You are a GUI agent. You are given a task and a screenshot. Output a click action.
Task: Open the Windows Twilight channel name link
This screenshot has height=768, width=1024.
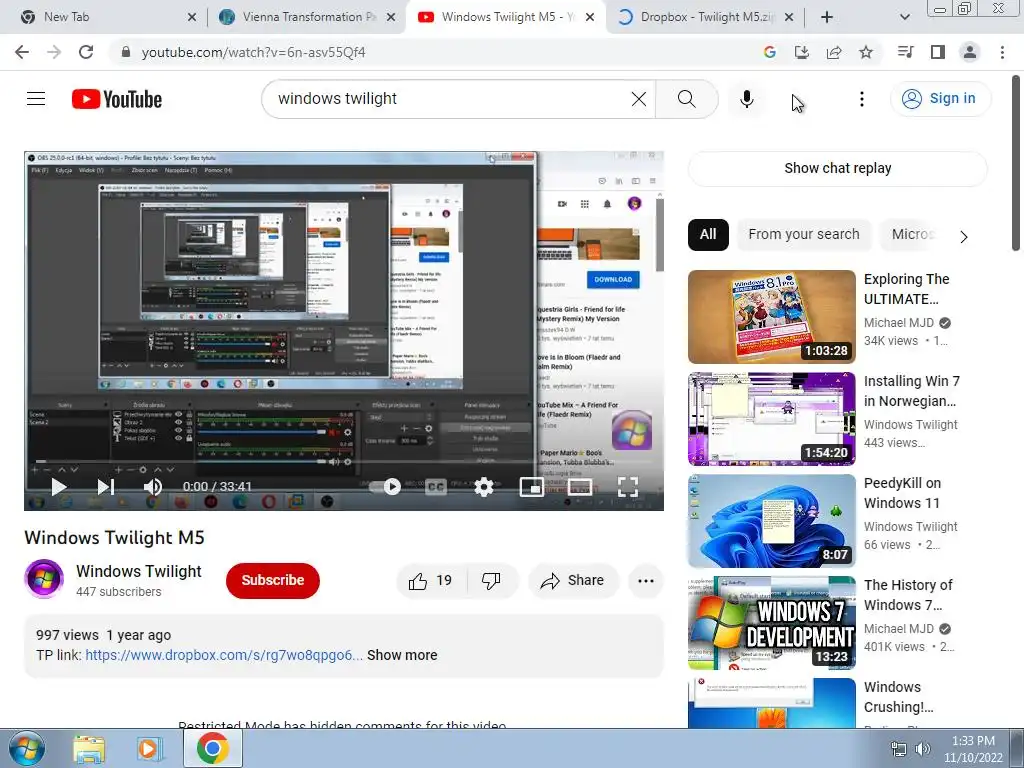point(138,571)
